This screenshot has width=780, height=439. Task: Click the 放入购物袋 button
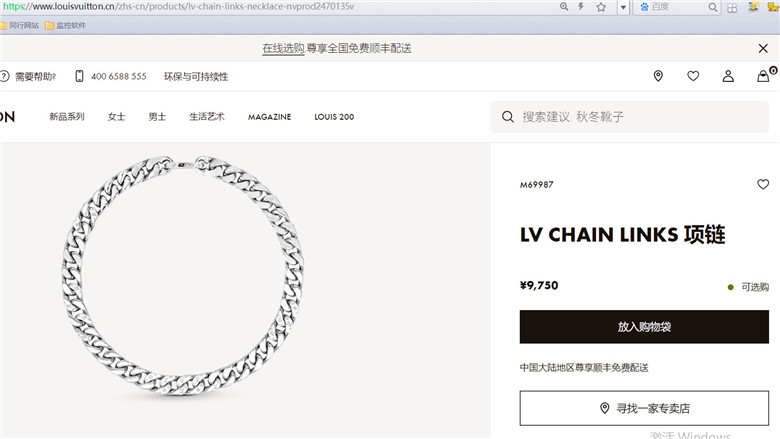644,327
